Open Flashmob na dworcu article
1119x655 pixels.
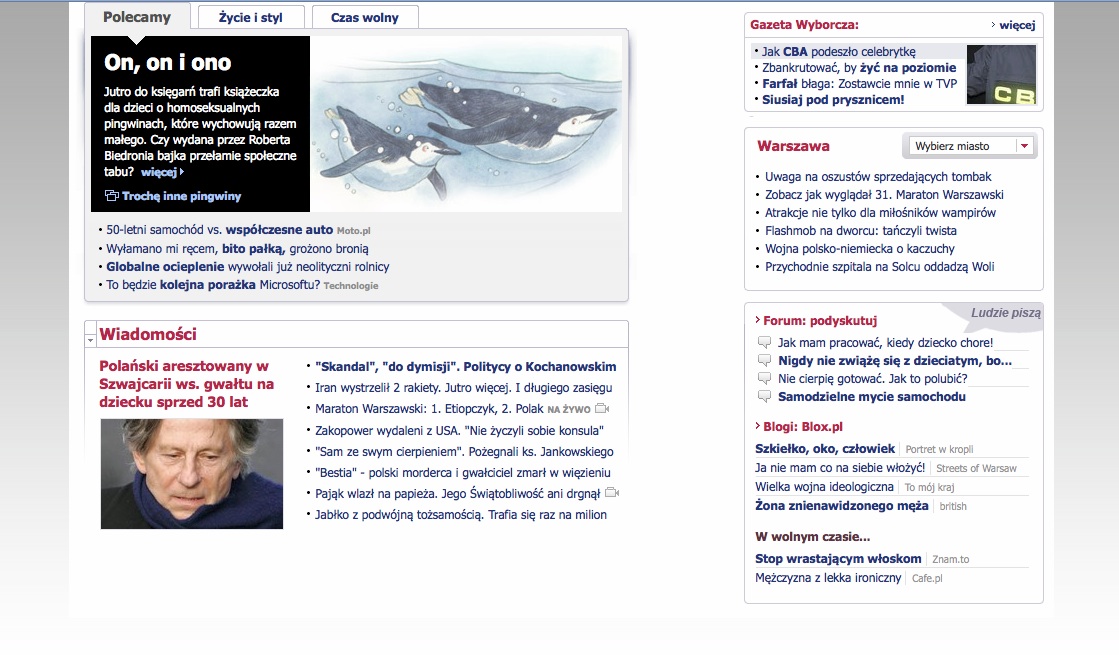click(861, 230)
